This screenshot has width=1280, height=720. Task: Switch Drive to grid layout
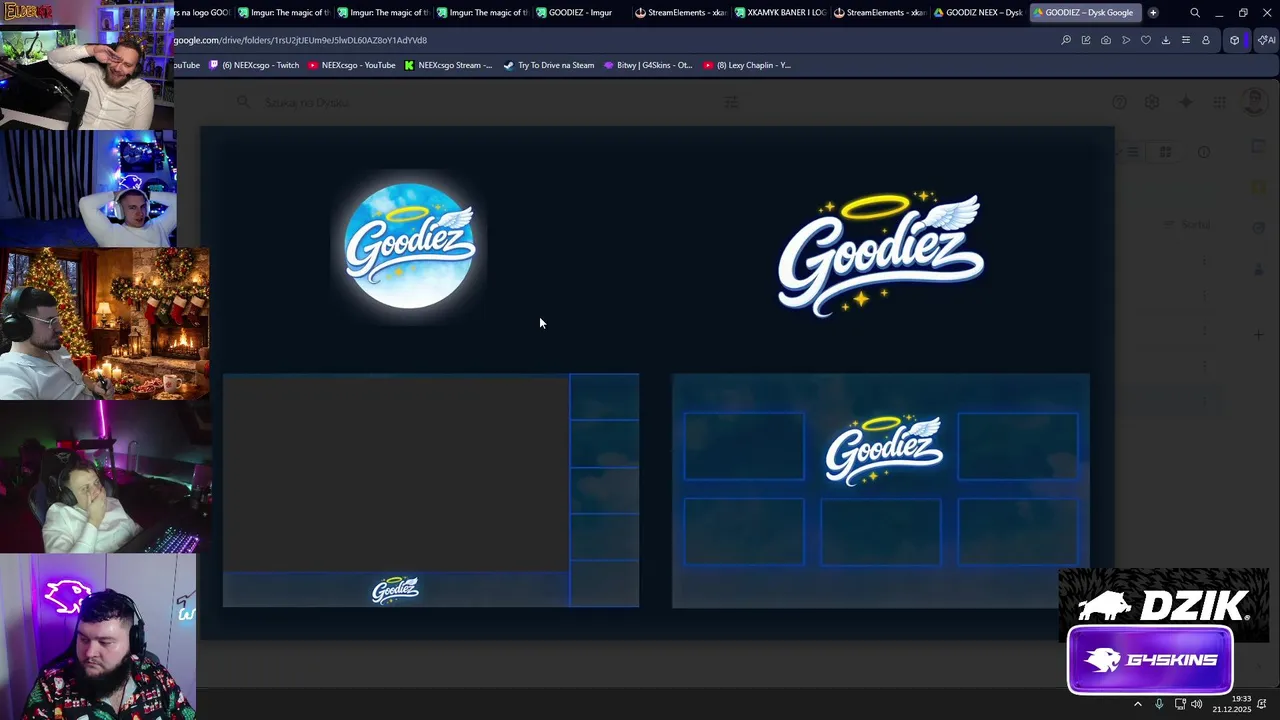pyautogui.click(x=1165, y=152)
